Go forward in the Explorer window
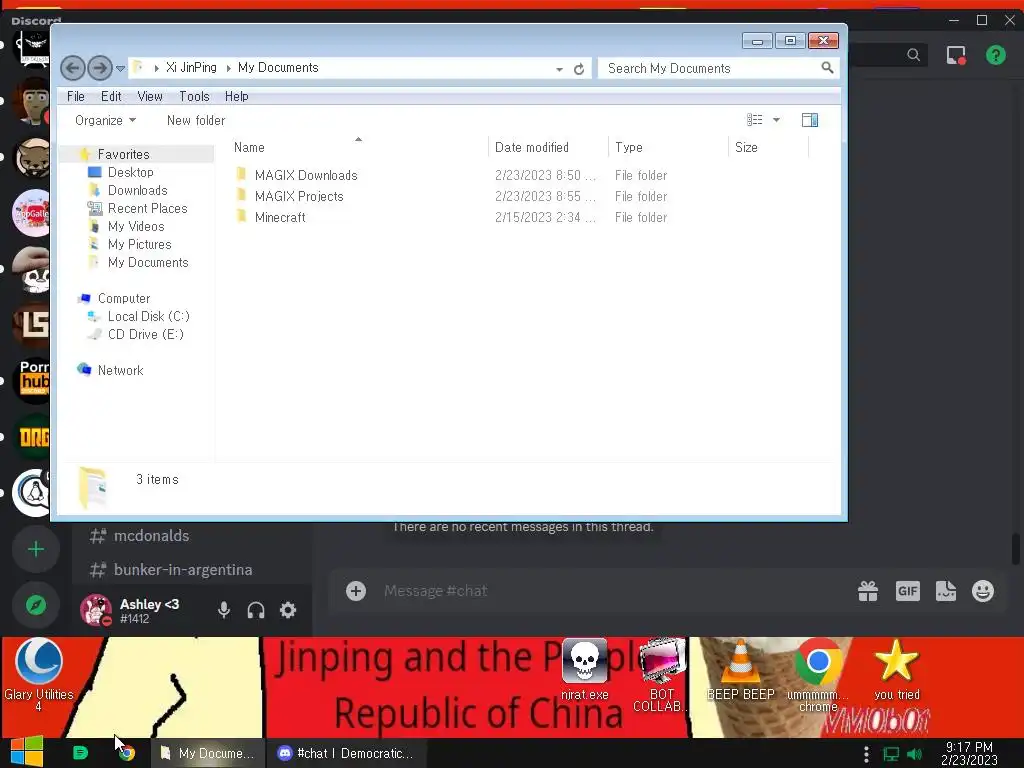 pyautogui.click(x=99, y=68)
